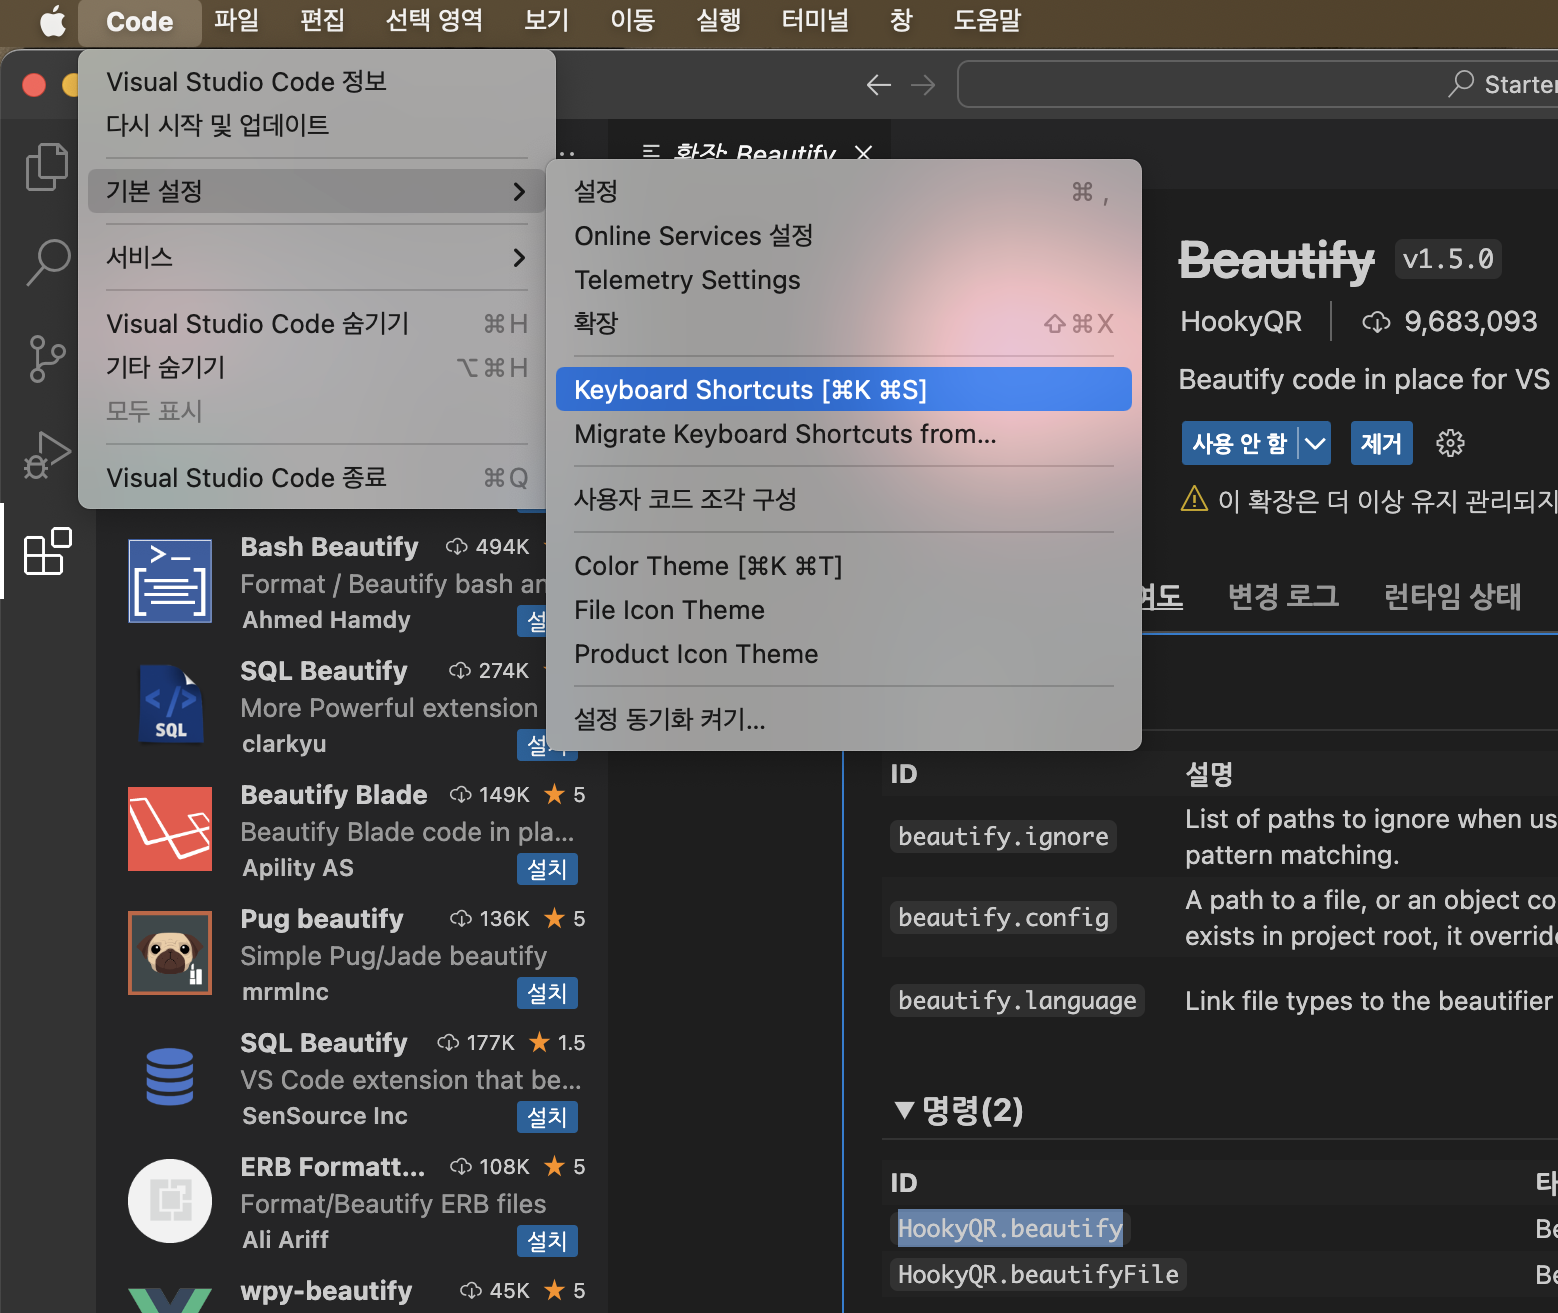Image resolution: width=1558 pixels, height=1313 pixels.
Task: Open Source Control view in activity bar
Action: tap(47, 358)
